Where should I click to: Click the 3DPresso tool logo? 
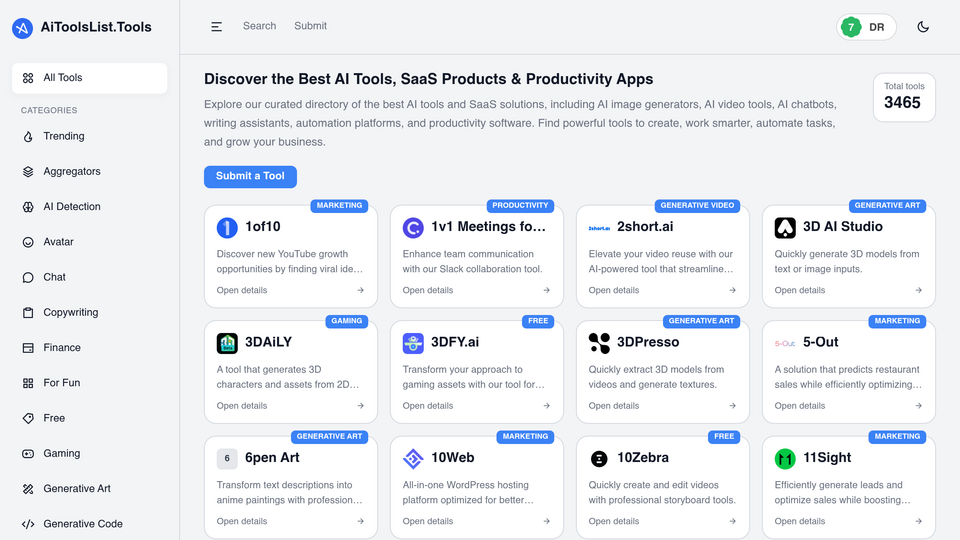pyautogui.click(x=599, y=343)
